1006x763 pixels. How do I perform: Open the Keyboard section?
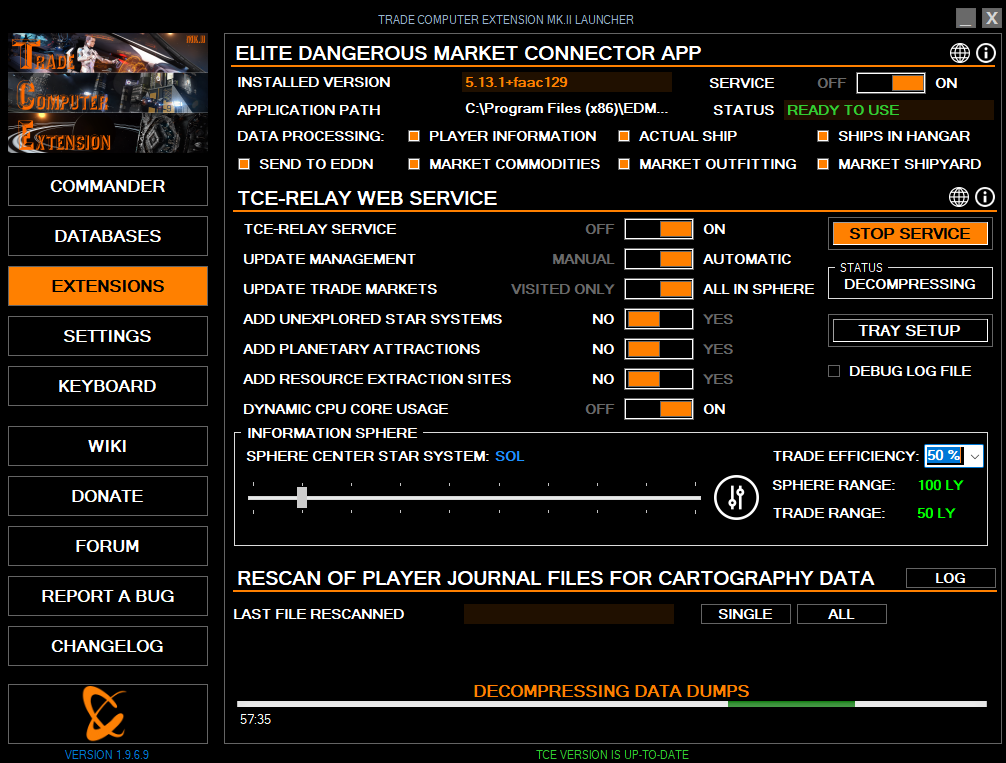(x=108, y=386)
